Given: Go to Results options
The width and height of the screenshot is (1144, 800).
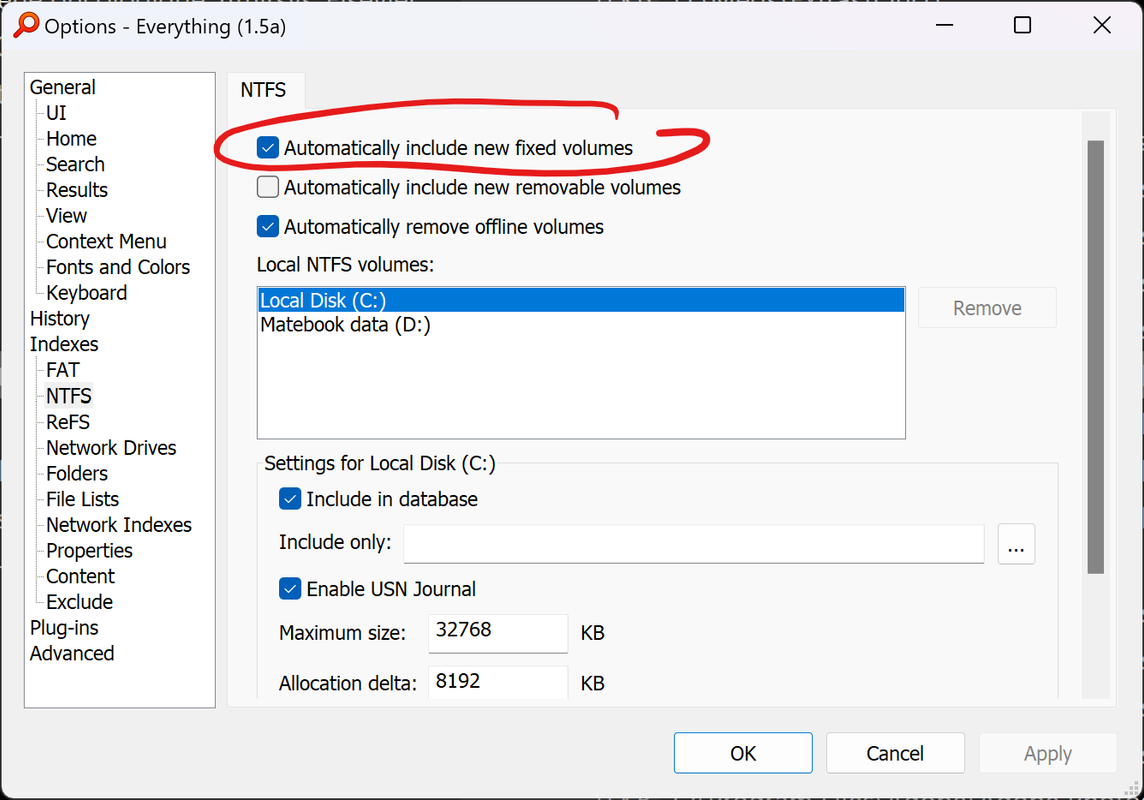Looking at the screenshot, I should (x=77, y=190).
